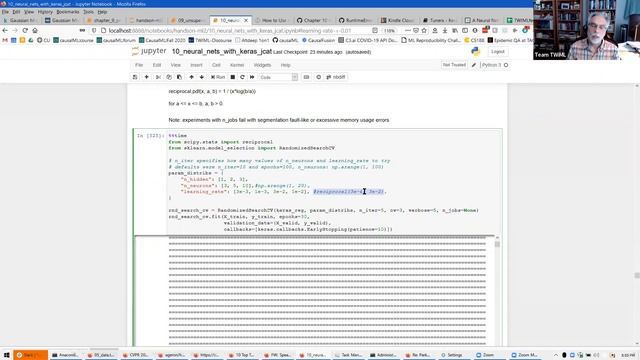Restart kernel and rerun all with fast-forward icon
The width and height of the screenshot is (640, 360).
(x=252, y=77)
